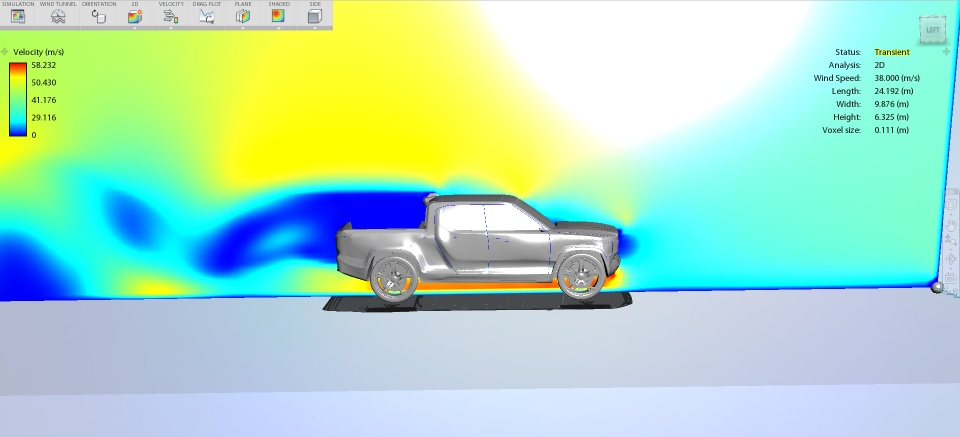Click the ORIENTATION toolbar label
The width and height of the screenshot is (960, 437).
[x=99, y=4]
